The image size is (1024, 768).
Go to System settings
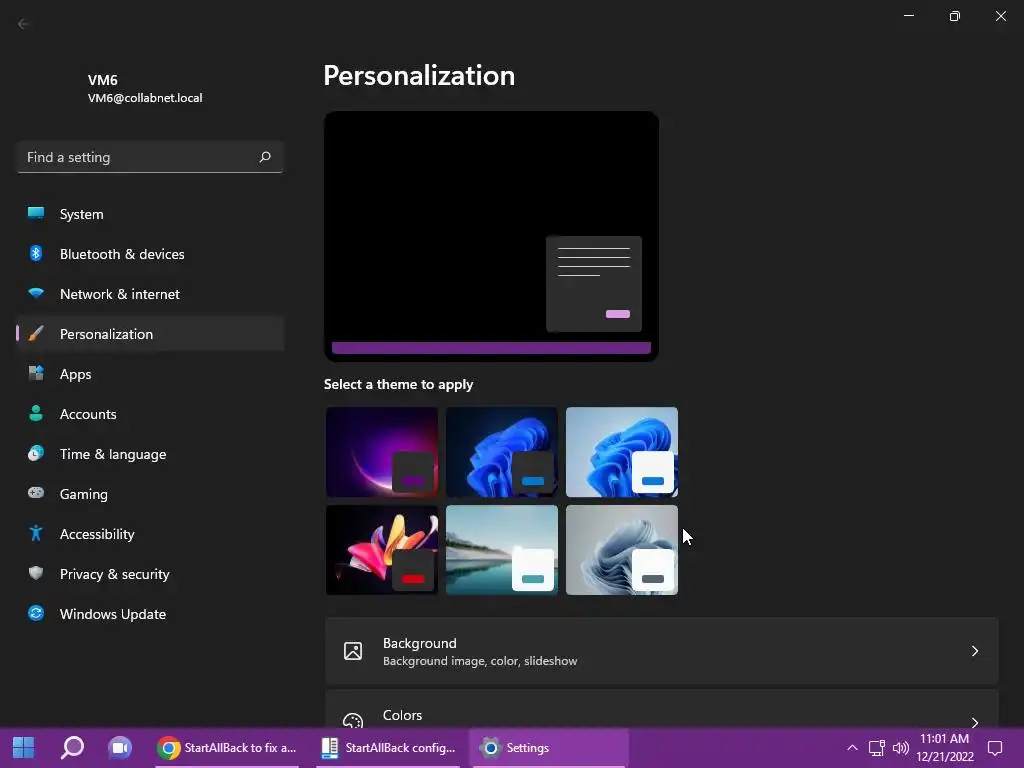[x=150, y=214]
